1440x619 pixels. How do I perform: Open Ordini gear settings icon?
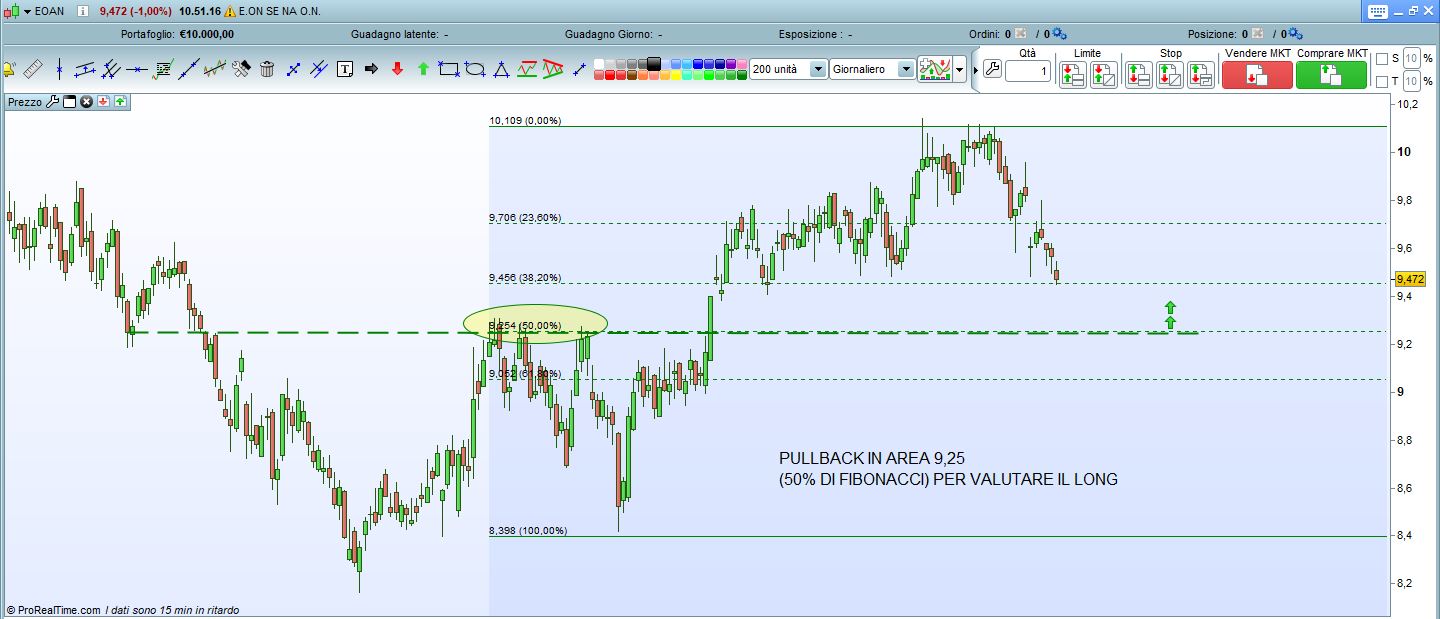pyautogui.click(x=1059, y=33)
